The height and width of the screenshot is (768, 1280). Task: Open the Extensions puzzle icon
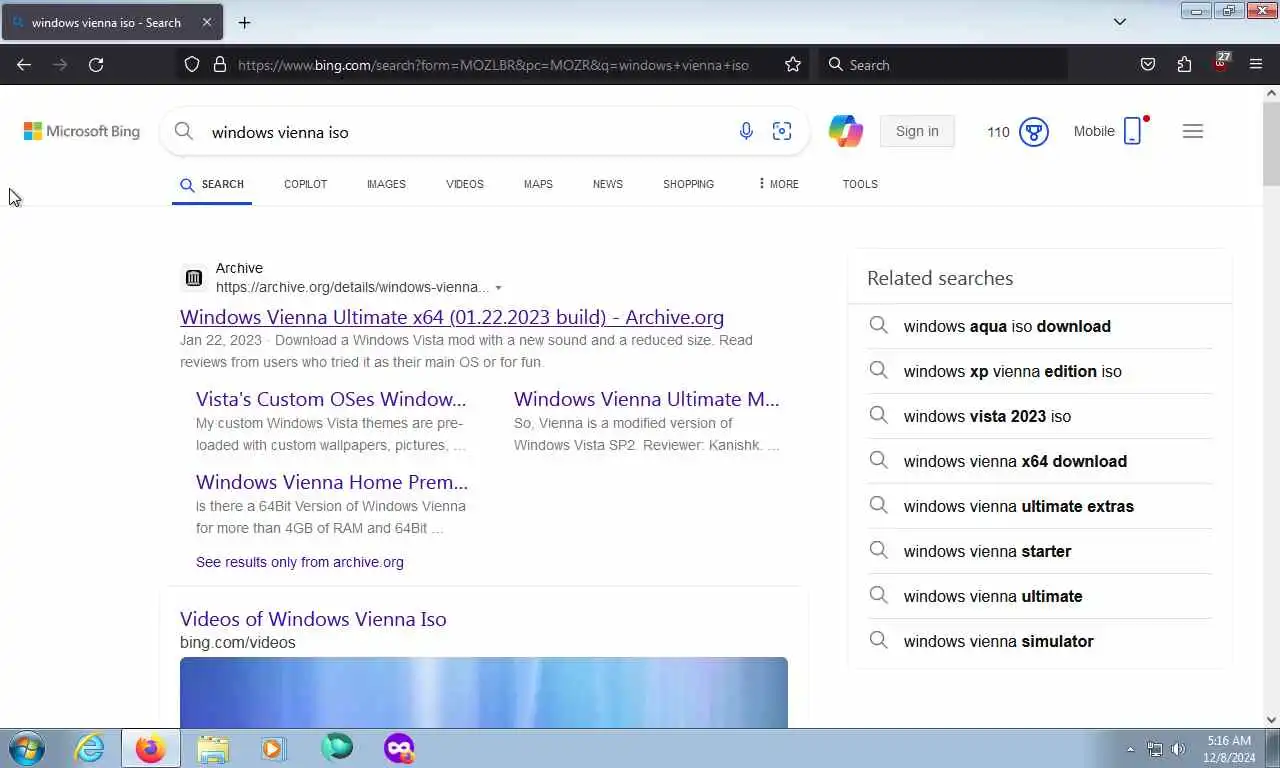point(1184,65)
